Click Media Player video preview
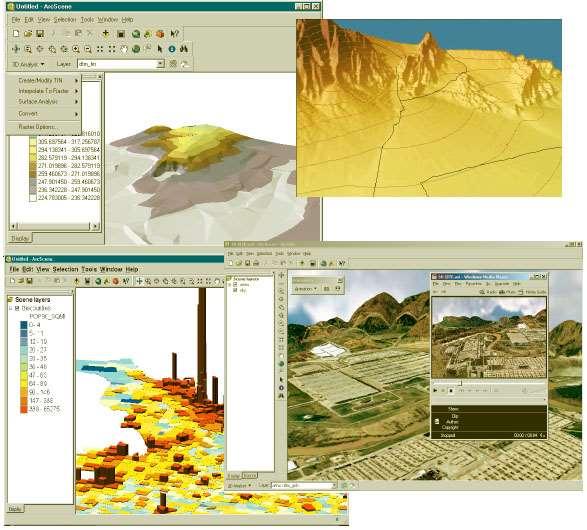The width and height of the screenshot is (587, 530). click(489, 337)
